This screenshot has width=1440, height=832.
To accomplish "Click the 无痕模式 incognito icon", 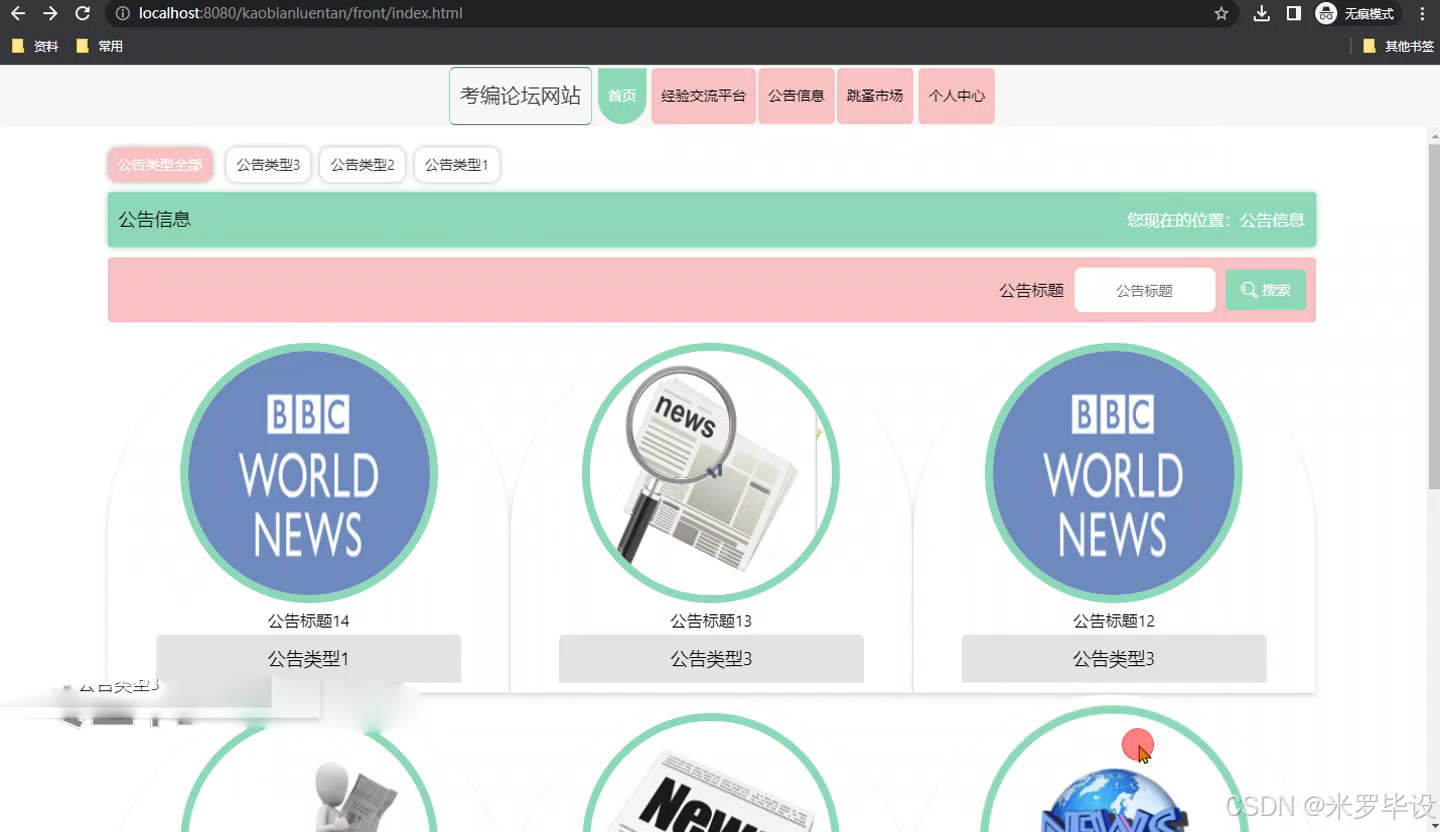I will 1327,14.
